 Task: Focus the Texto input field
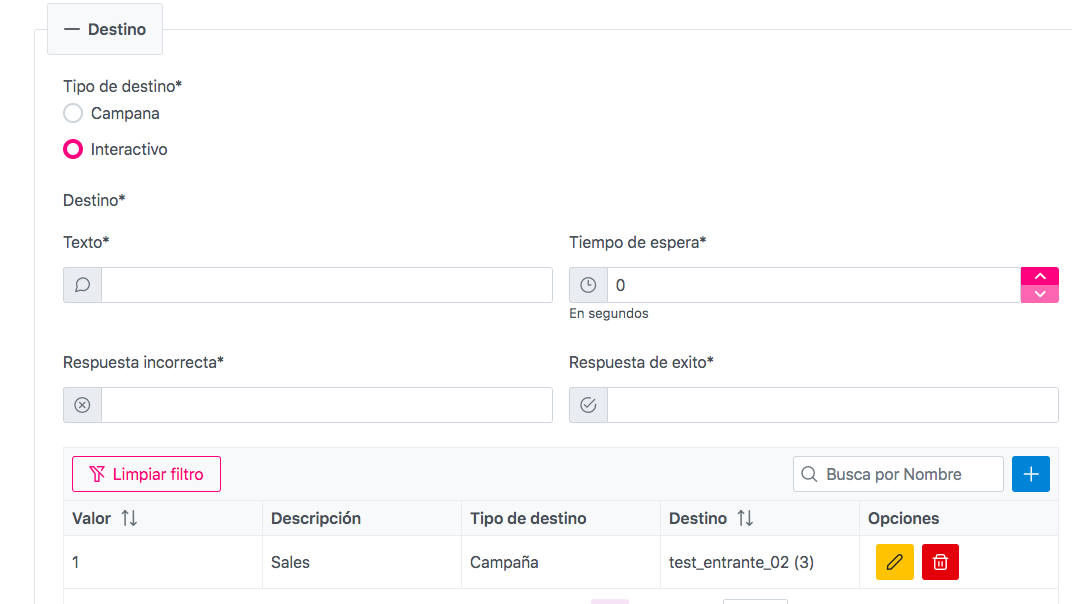[326, 285]
